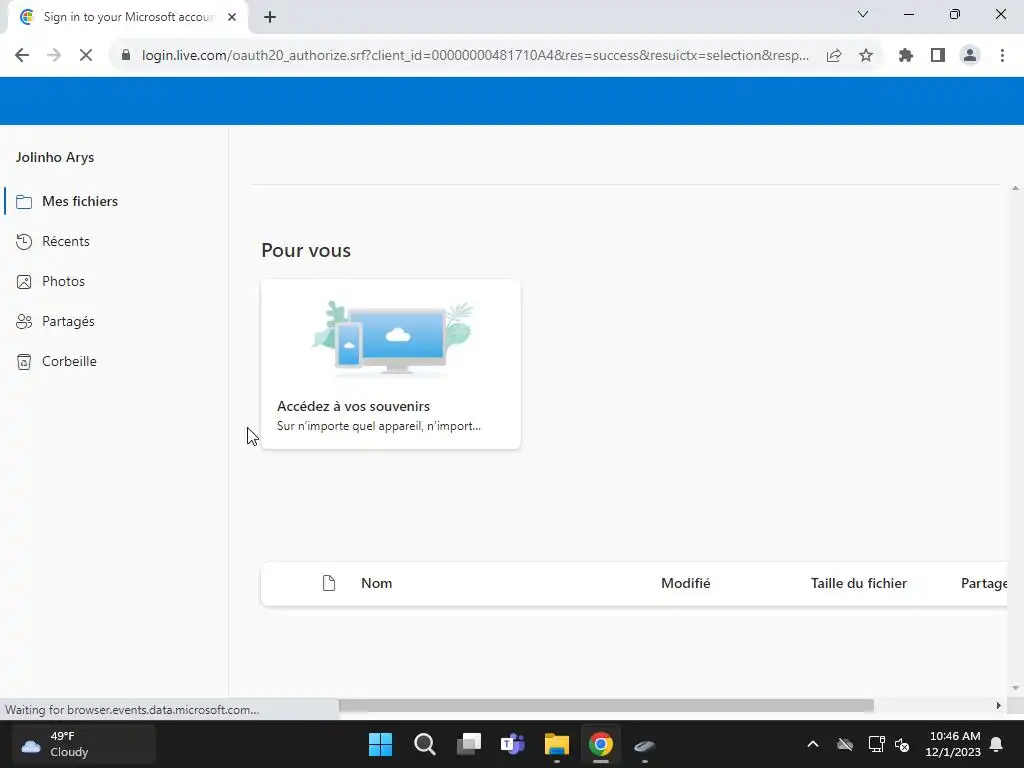Stop loading the page
Image resolution: width=1024 pixels, height=768 pixels.
pyautogui.click(x=86, y=56)
